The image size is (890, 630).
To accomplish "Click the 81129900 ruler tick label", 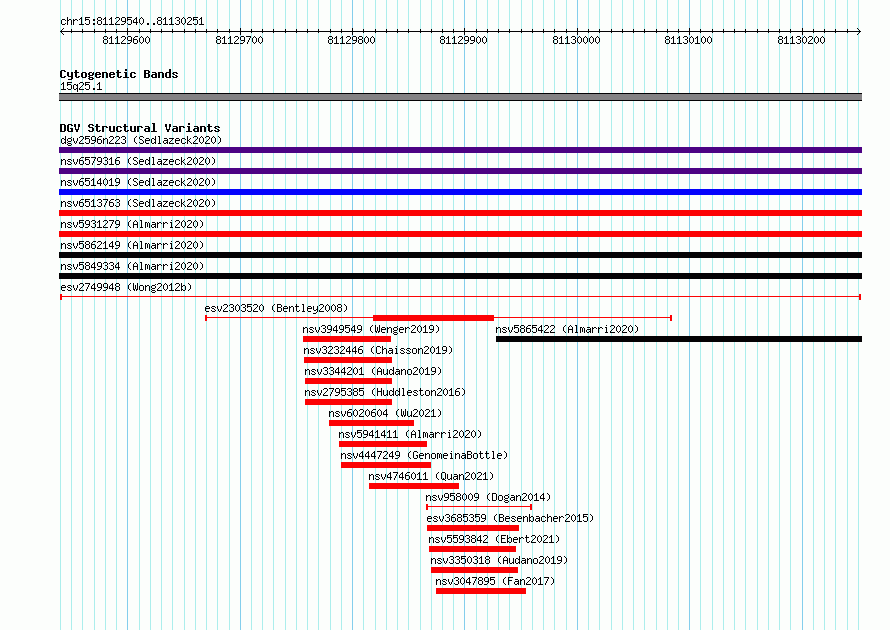I will (463, 40).
